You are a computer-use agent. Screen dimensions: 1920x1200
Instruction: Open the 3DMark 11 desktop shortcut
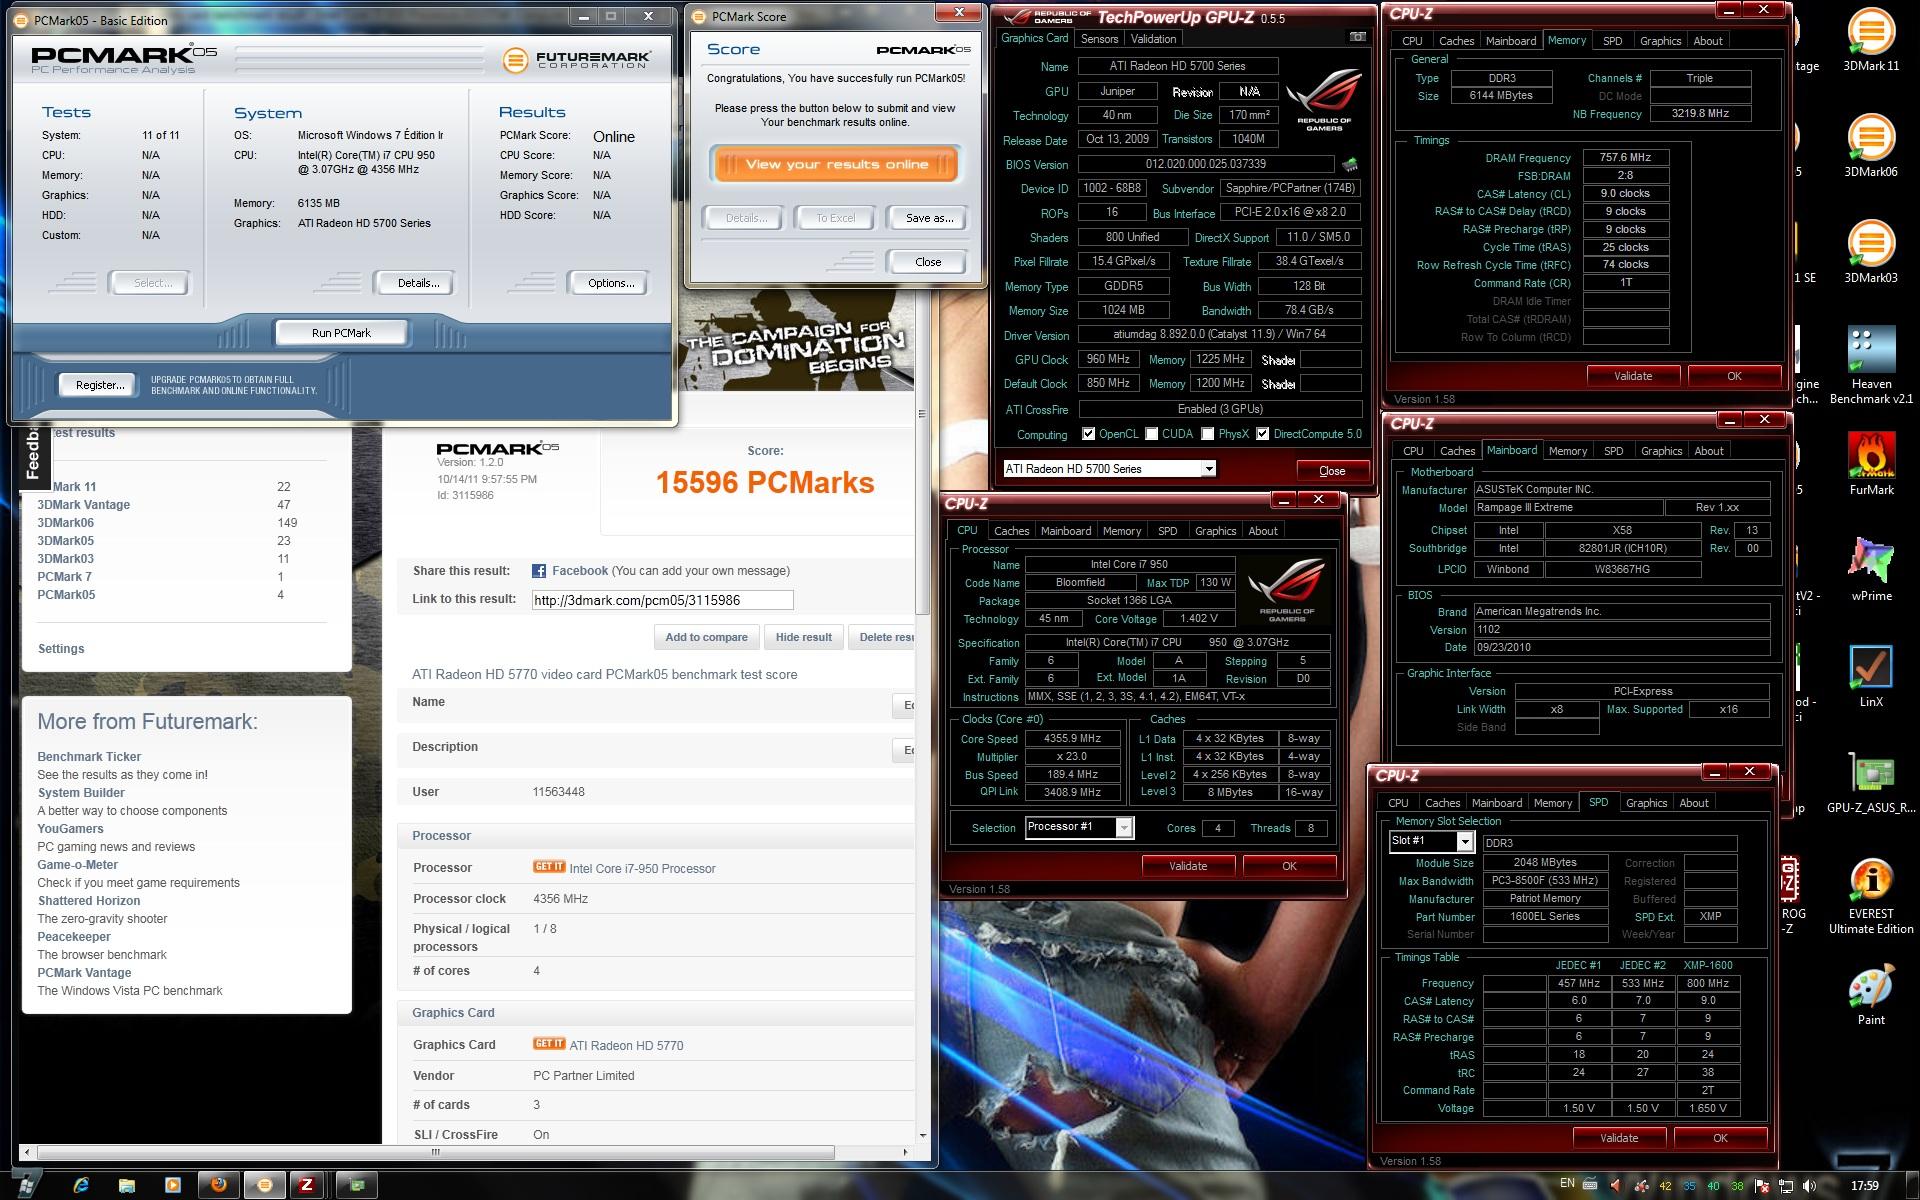[x=1870, y=42]
